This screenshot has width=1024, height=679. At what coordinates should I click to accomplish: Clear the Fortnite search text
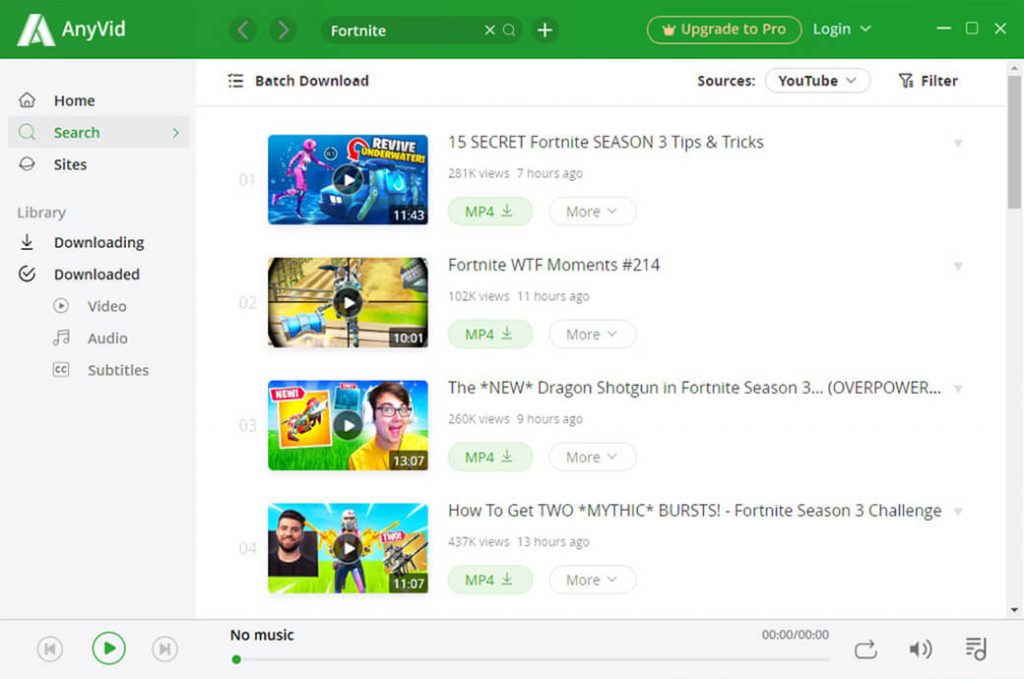click(489, 30)
